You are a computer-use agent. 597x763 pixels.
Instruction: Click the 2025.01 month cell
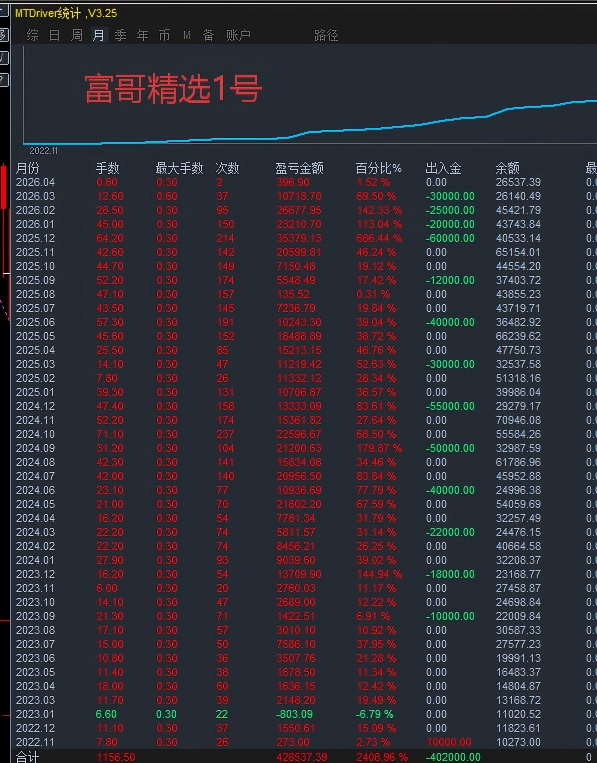(x=35, y=392)
